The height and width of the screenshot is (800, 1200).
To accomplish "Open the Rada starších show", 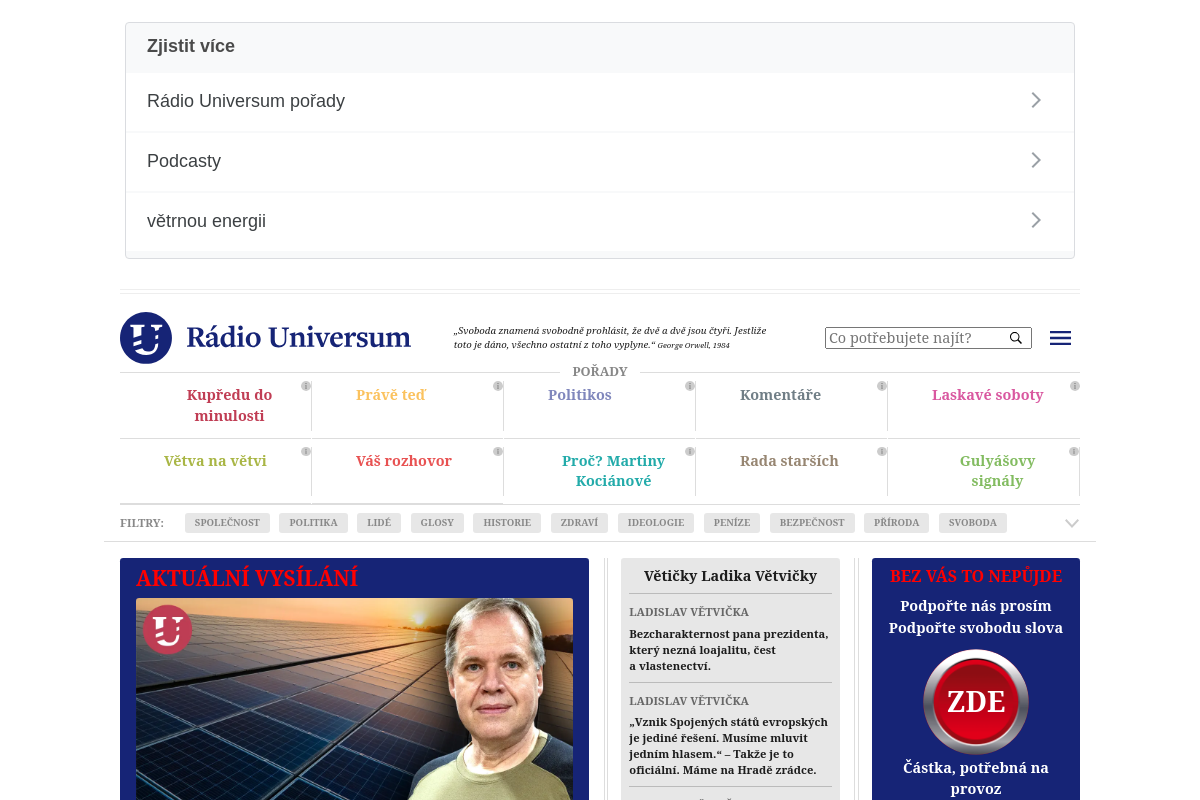I will (x=789, y=461).
